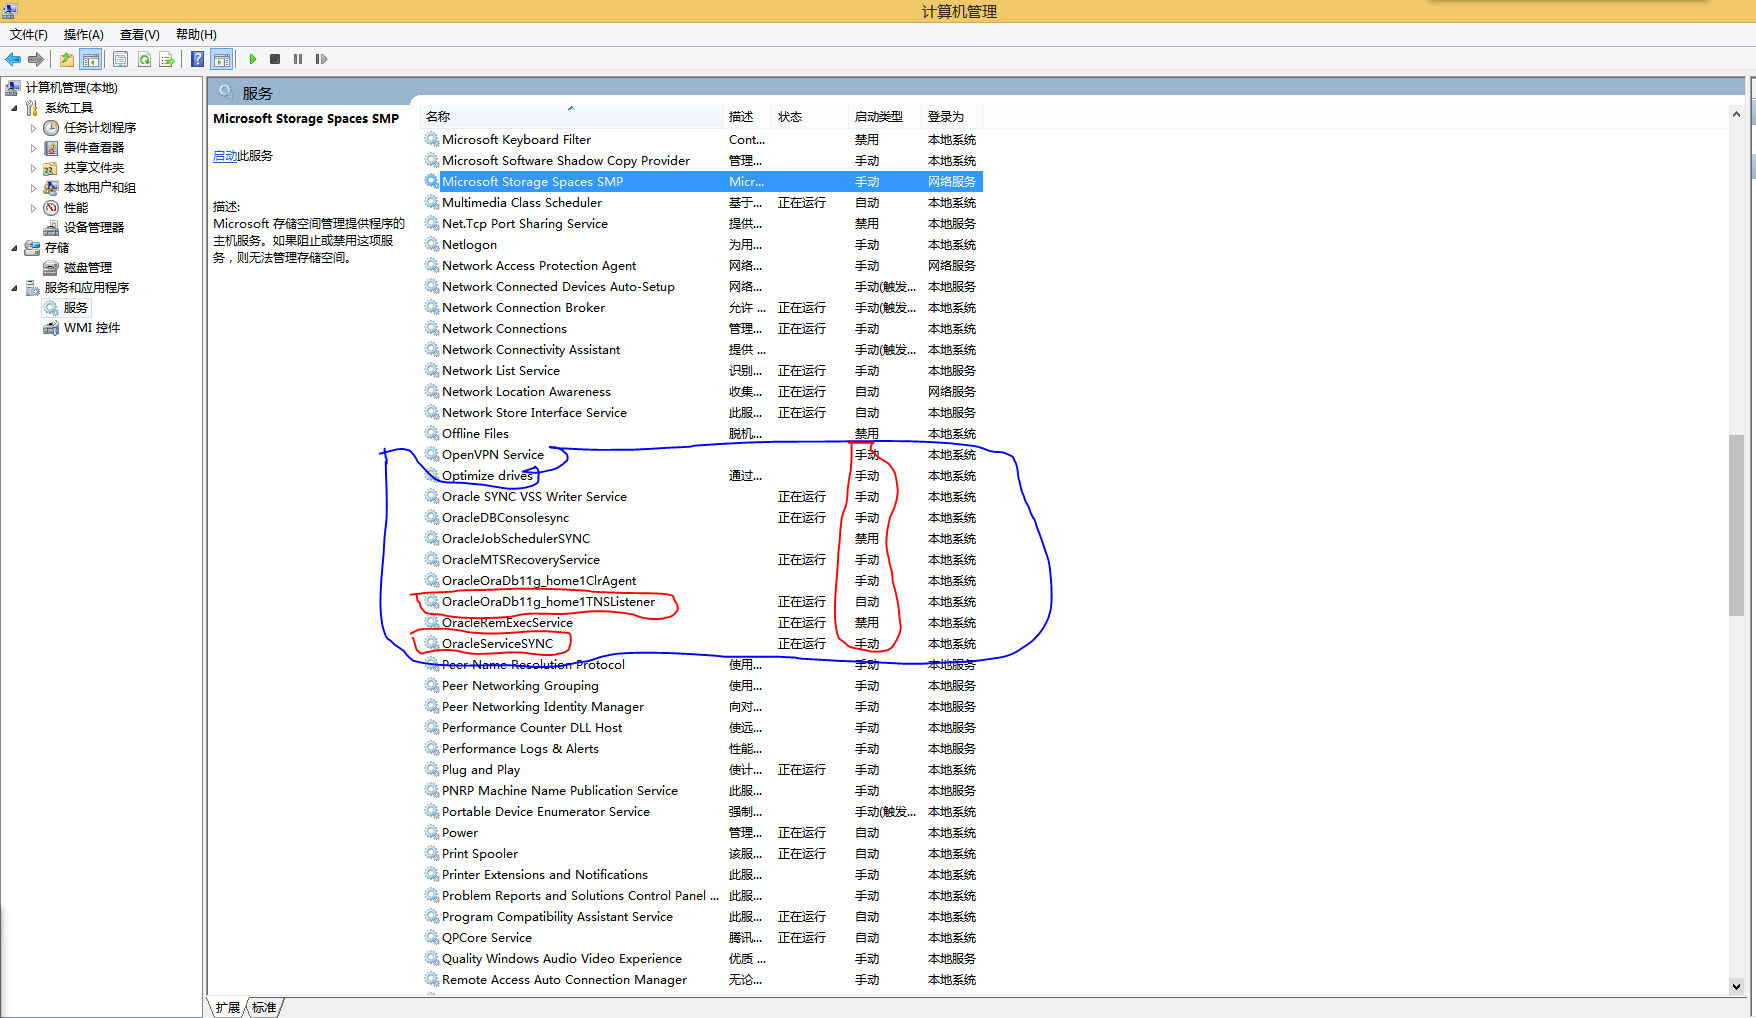Viewport: 1756px width, 1018px height.
Task: Open the 操作(A) menu
Action: pos(84,34)
